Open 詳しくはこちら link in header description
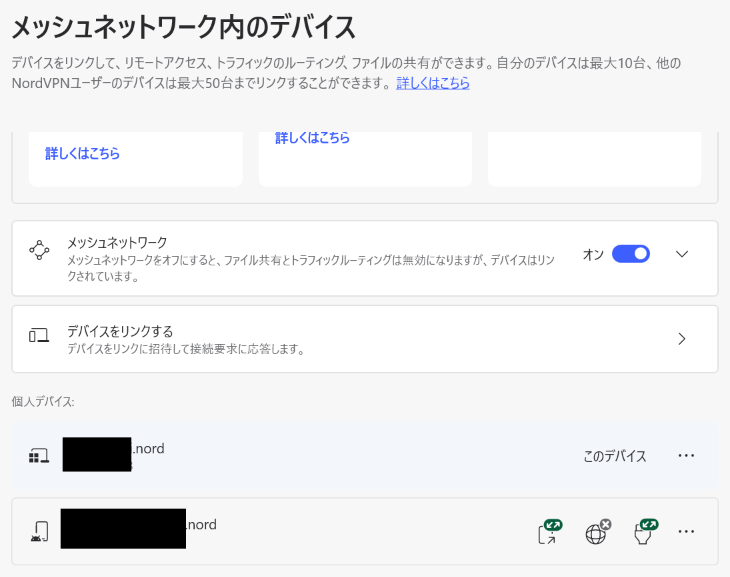The width and height of the screenshot is (730, 577). coord(433,83)
